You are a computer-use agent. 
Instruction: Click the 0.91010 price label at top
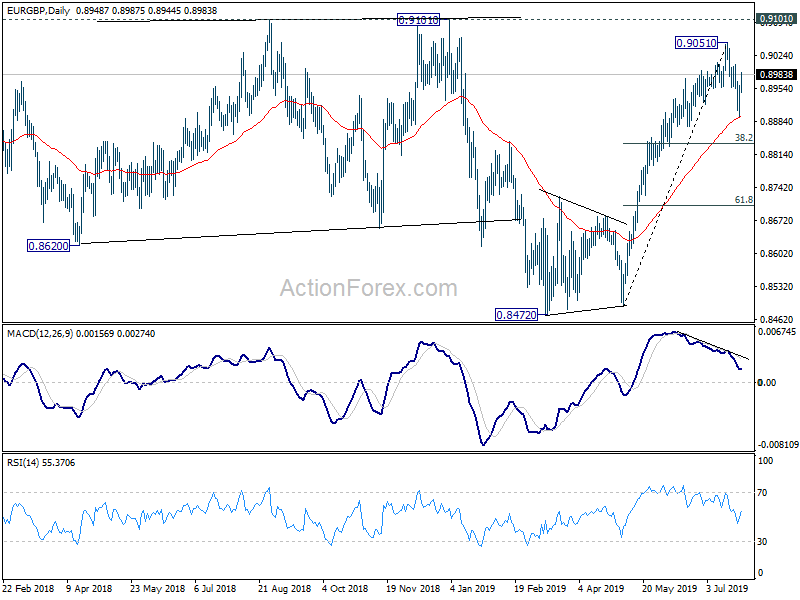[418, 20]
